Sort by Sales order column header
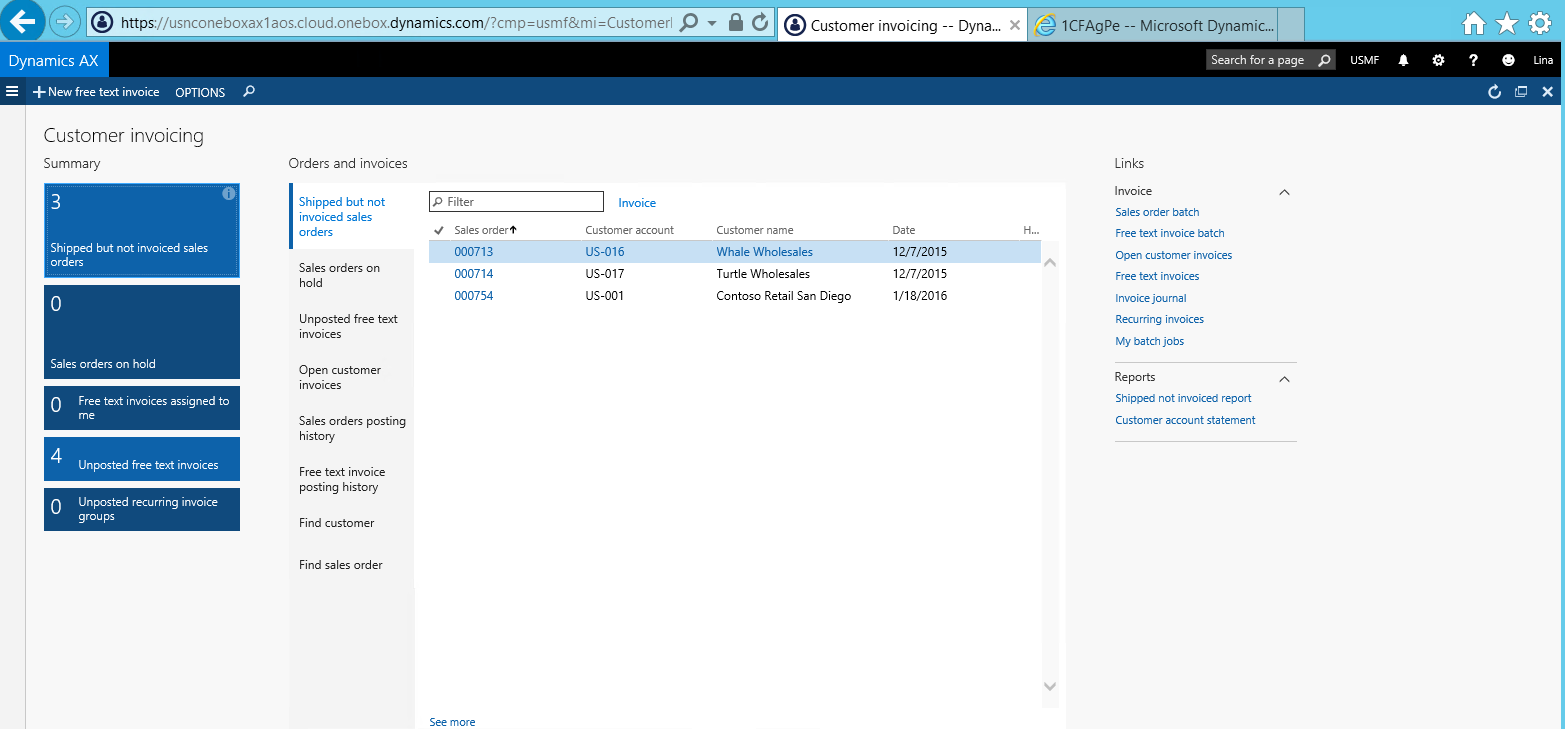This screenshot has width=1565, height=729. click(x=482, y=230)
